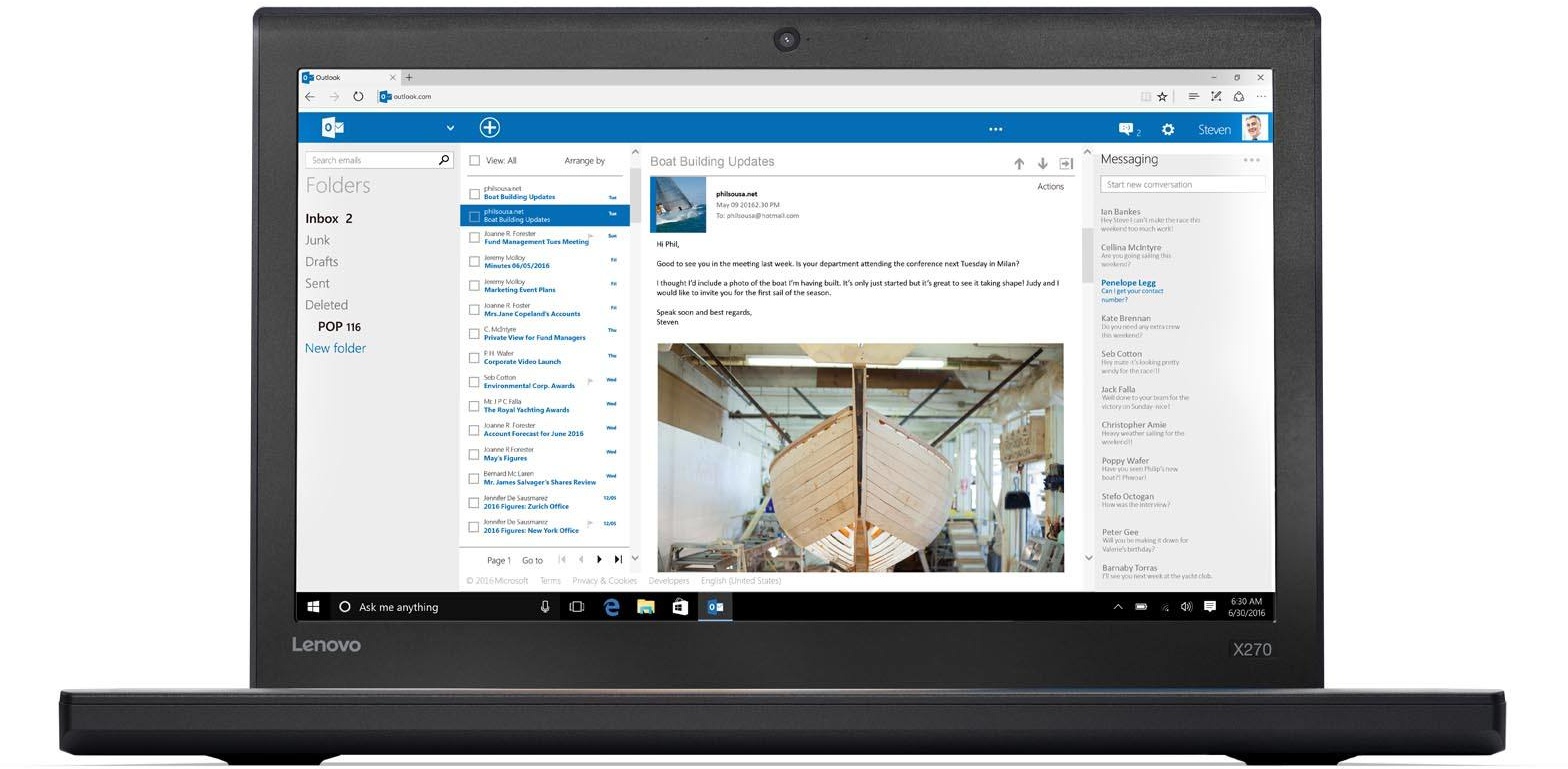Open Penelope Legg's conversation
Screen dimensions: 1568x769
tap(1128, 283)
